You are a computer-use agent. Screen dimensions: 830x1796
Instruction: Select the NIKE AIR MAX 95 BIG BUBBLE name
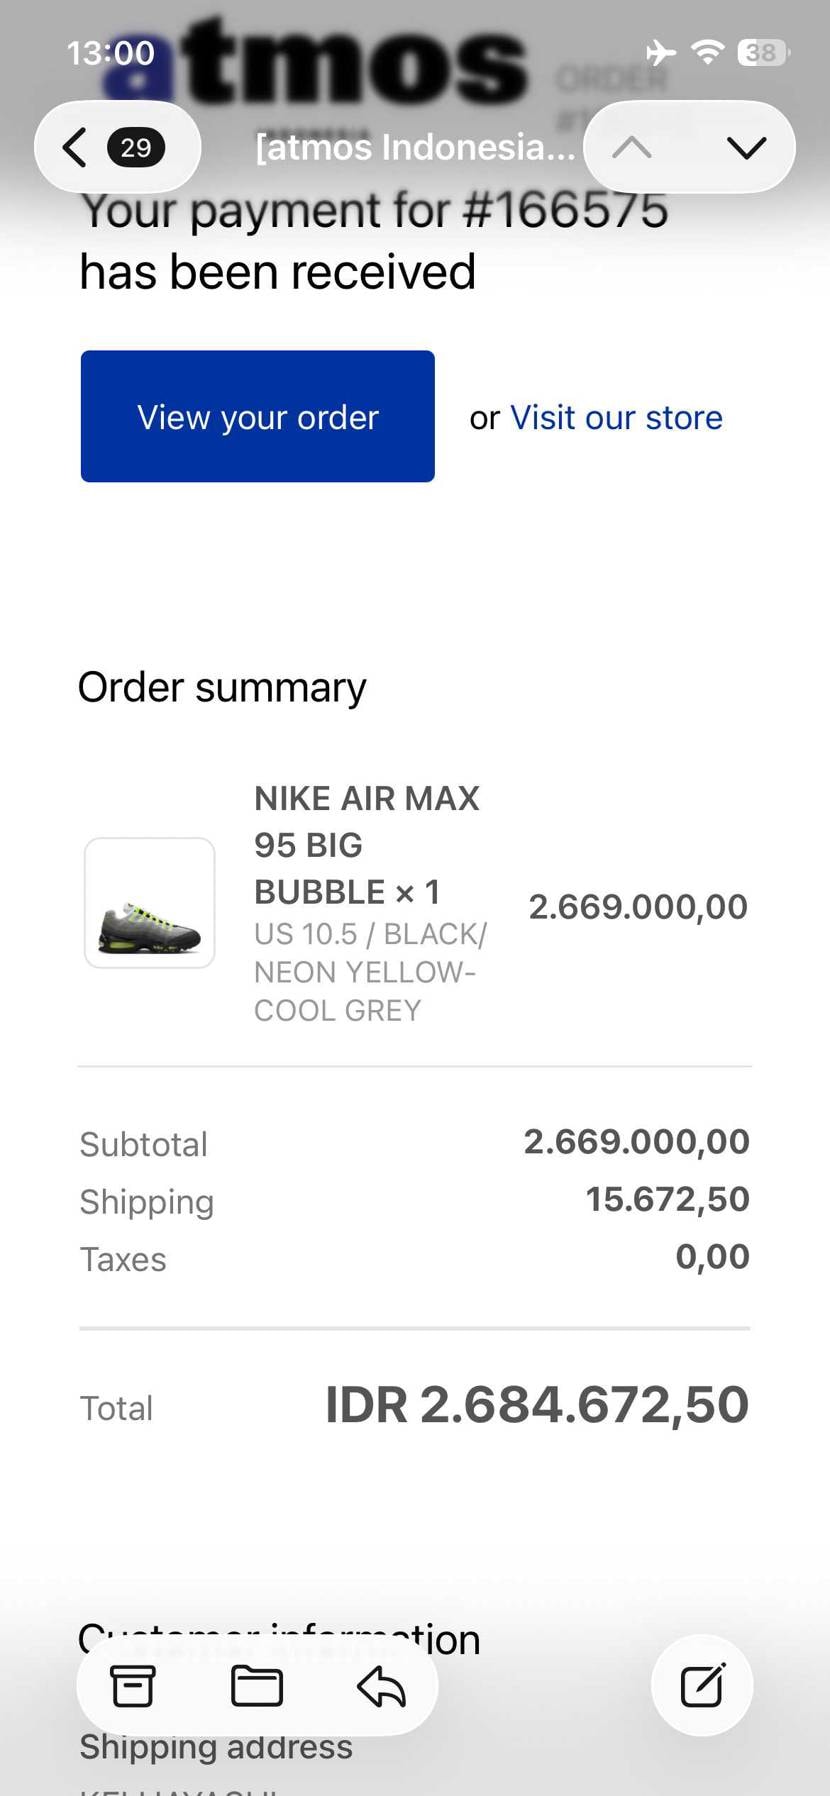click(366, 845)
